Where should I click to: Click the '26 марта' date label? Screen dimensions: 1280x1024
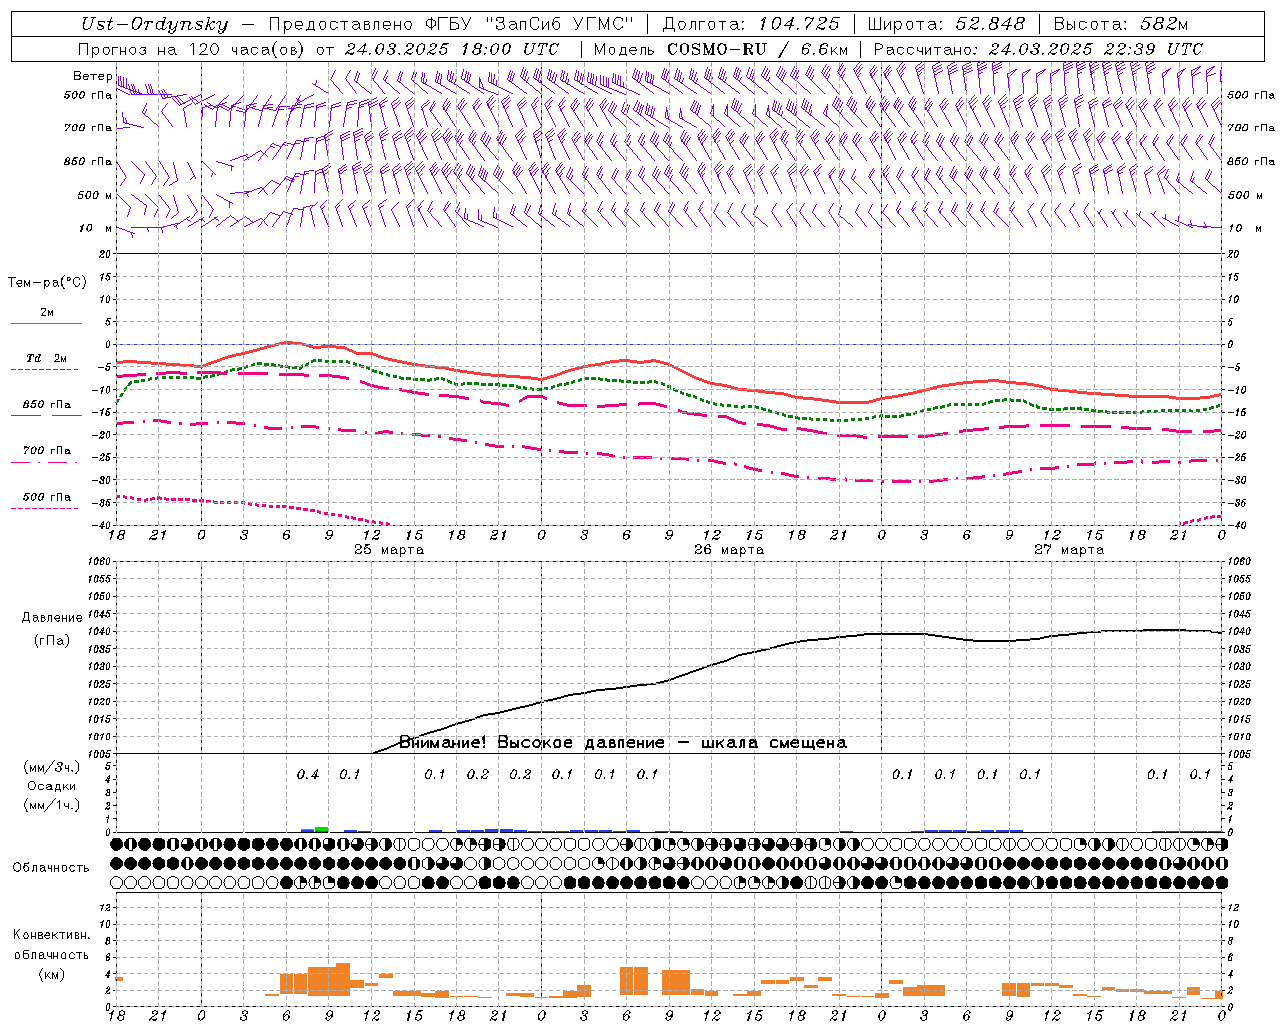coord(730,550)
